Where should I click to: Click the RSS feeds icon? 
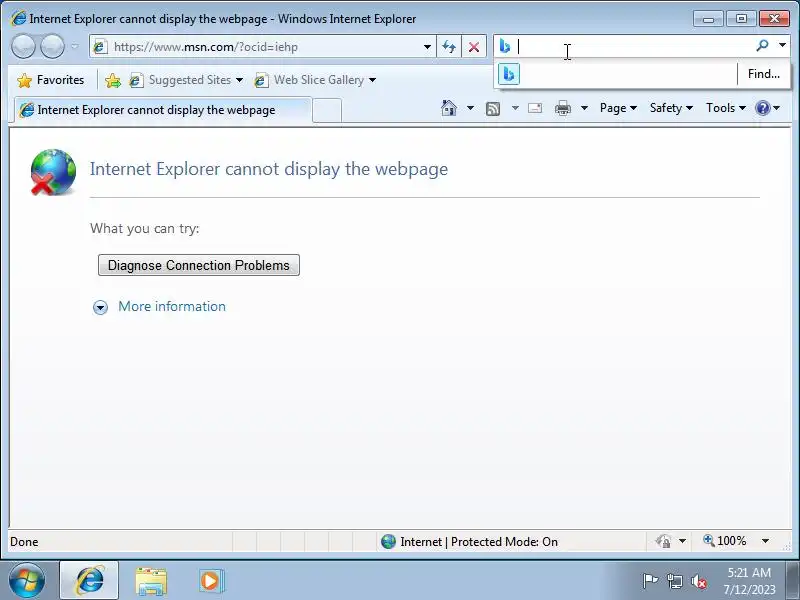pyautogui.click(x=493, y=109)
